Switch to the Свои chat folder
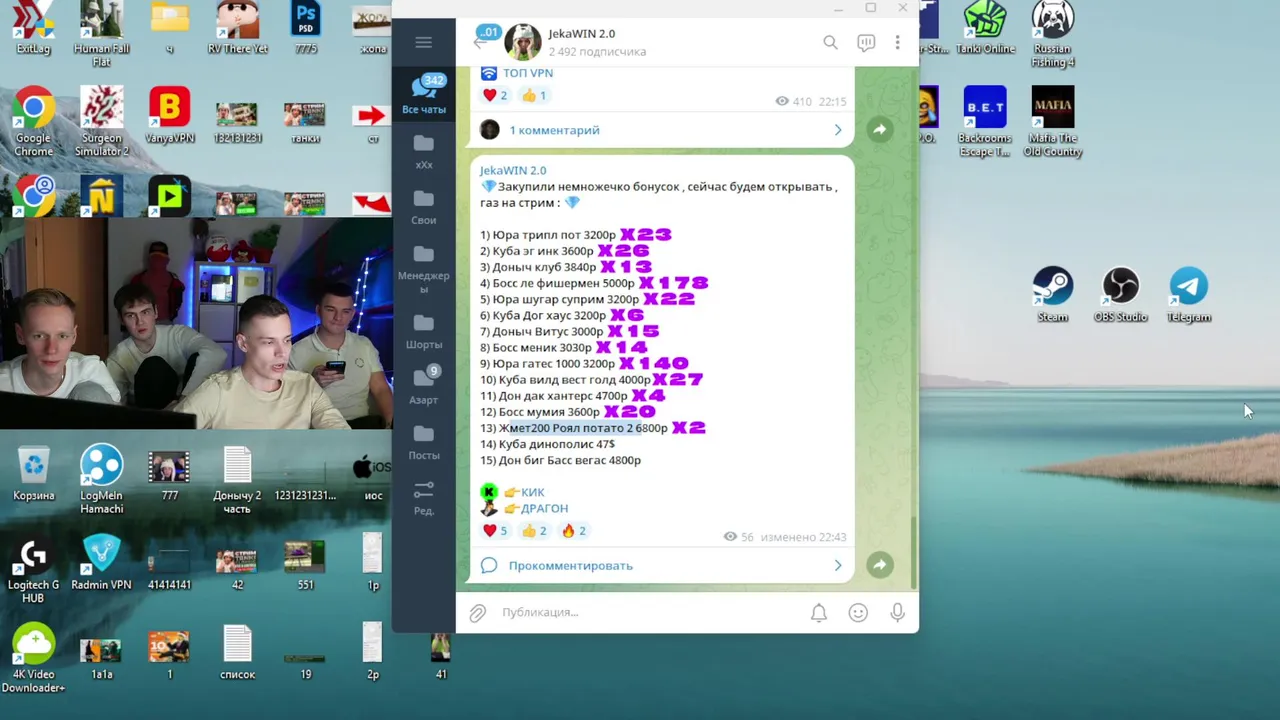This screenshot has width=1280, height=720. click(x=423, y=206)
